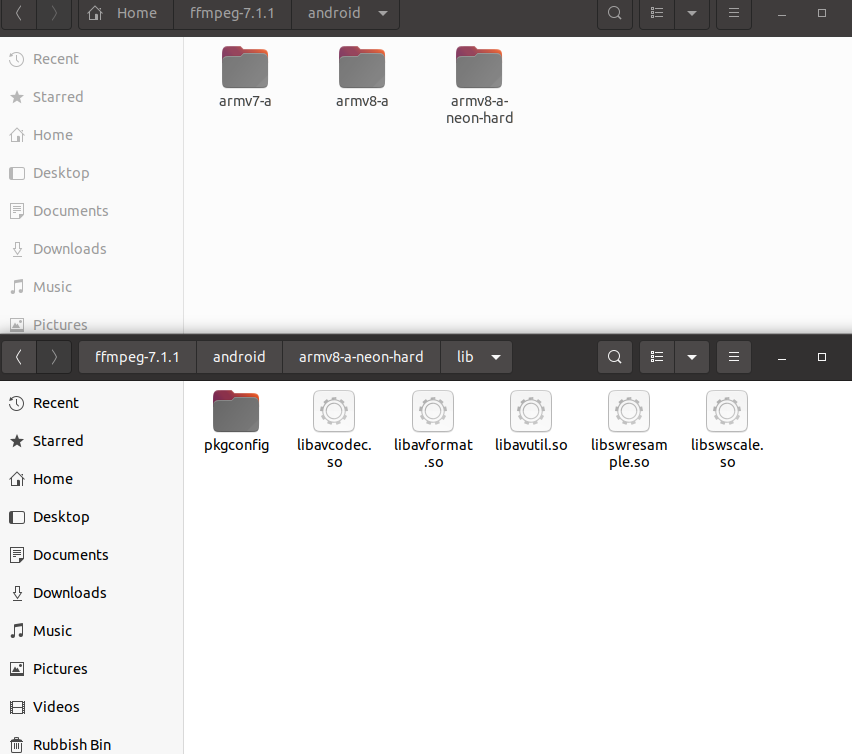Select the libavformat.so library file

coord(433,429)
